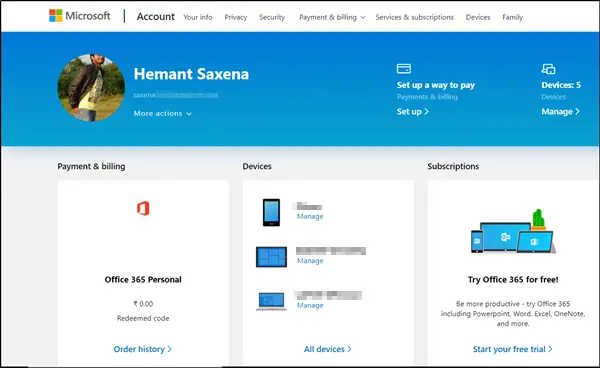Click the Try Office 365 for free! heading
The height and width of the screenshot is (368, 600).
(x=513, y=280)
